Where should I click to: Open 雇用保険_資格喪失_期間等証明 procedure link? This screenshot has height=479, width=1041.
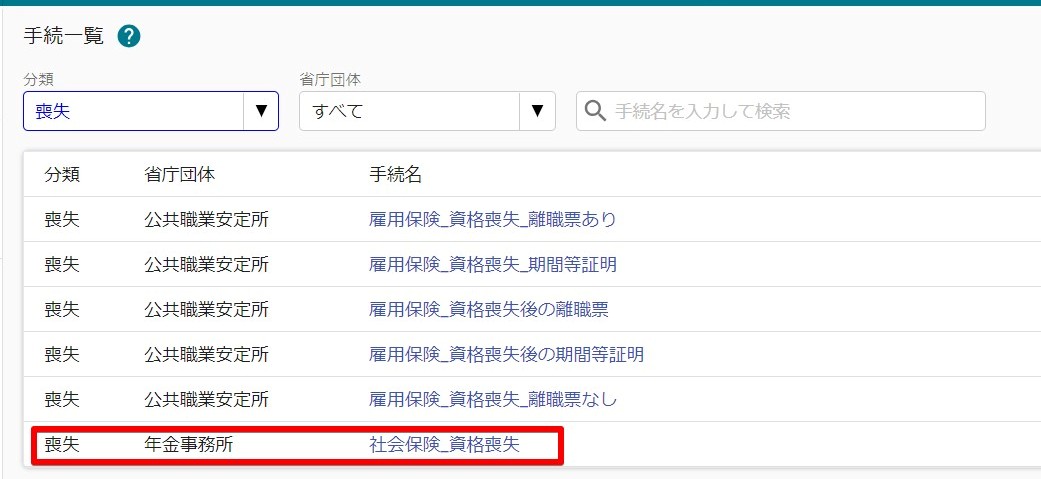click(x=493, y=264)
